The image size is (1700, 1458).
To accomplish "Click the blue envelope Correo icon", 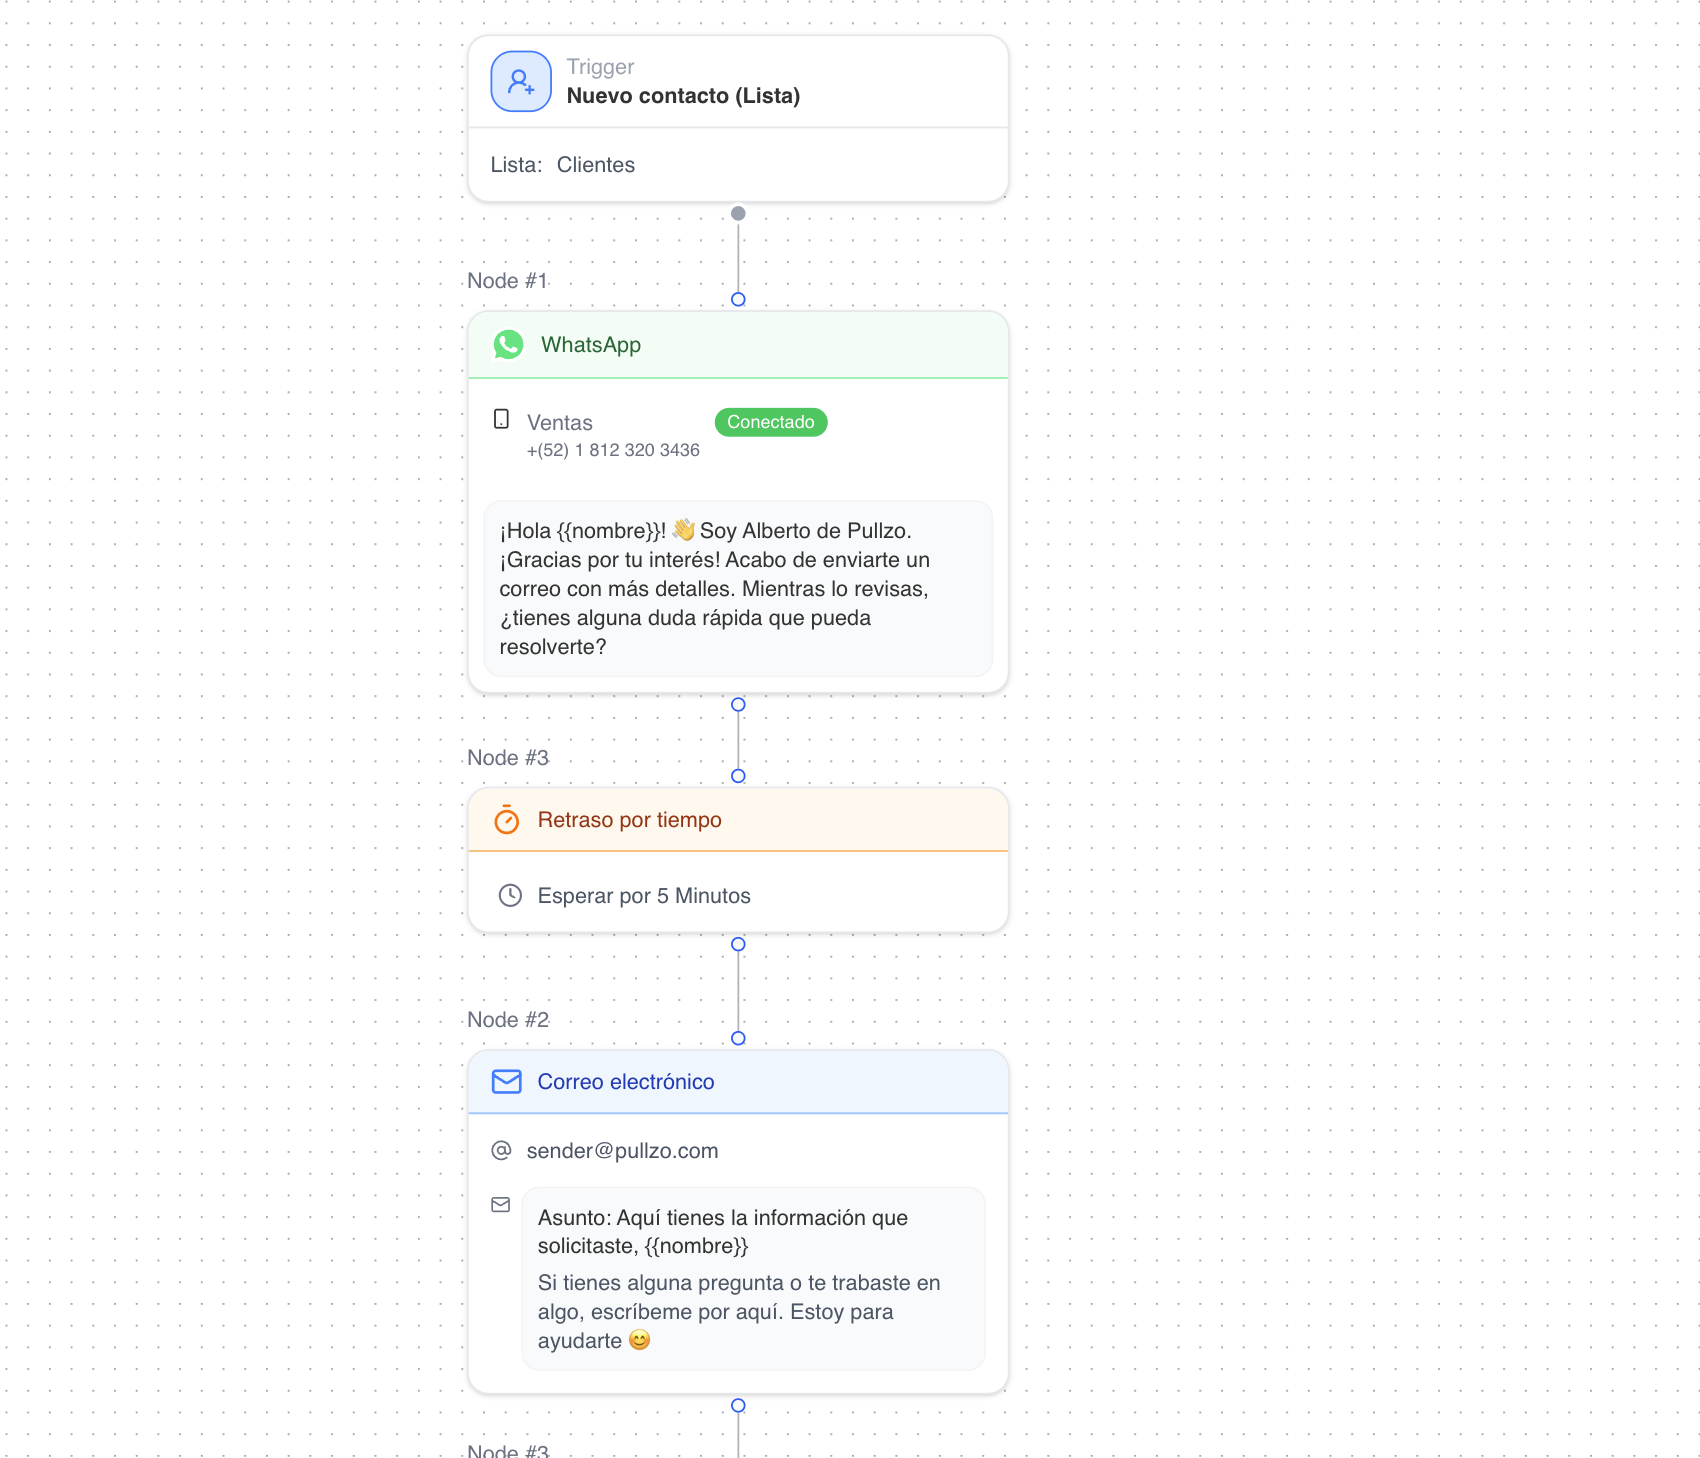I will [x=507, y=1082].
